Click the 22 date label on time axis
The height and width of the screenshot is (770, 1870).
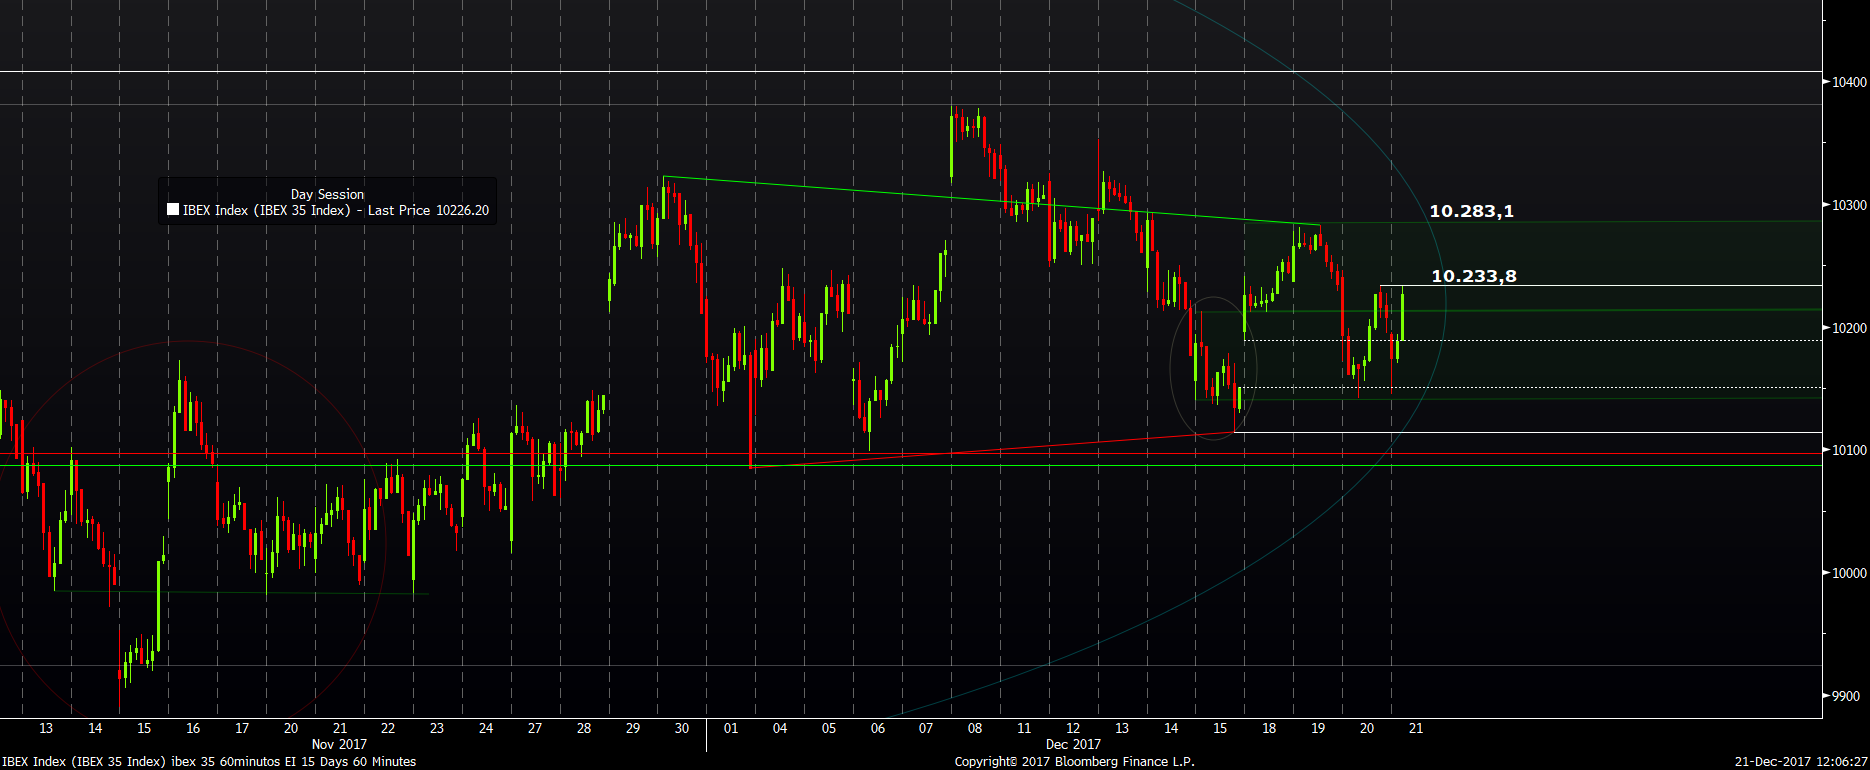click(x=388, y=728)
